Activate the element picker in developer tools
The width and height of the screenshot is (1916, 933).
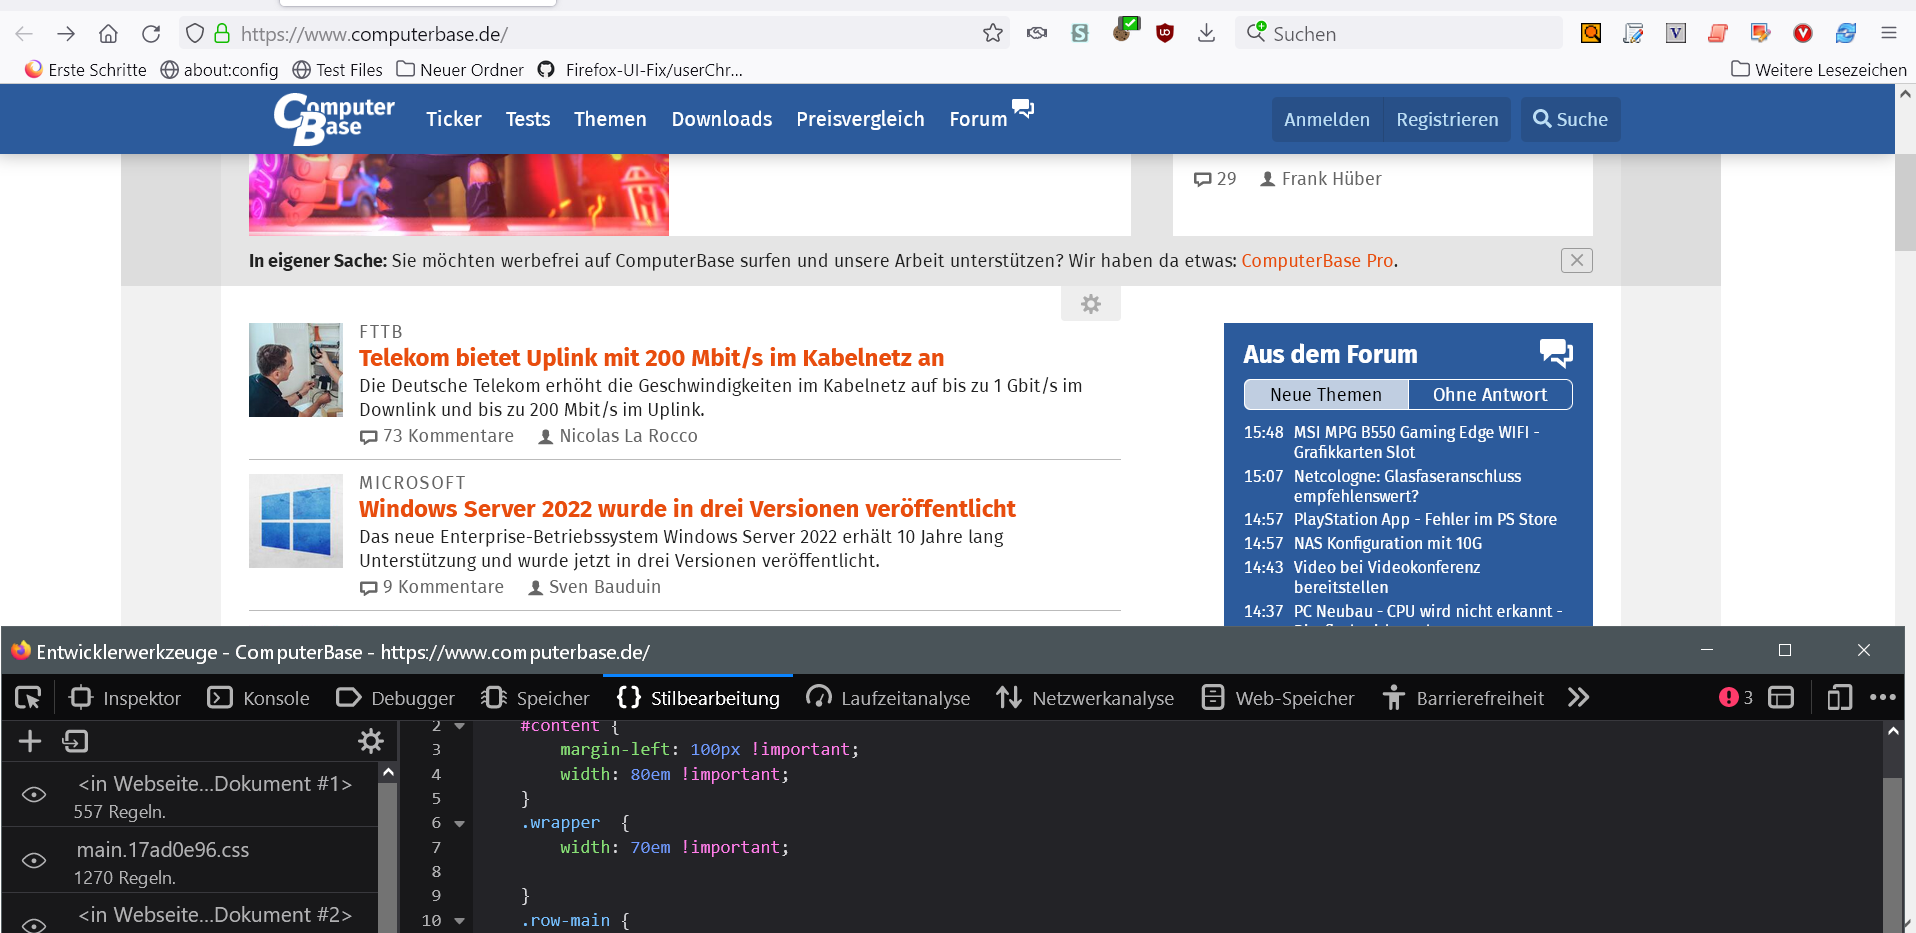pos(28,698)
